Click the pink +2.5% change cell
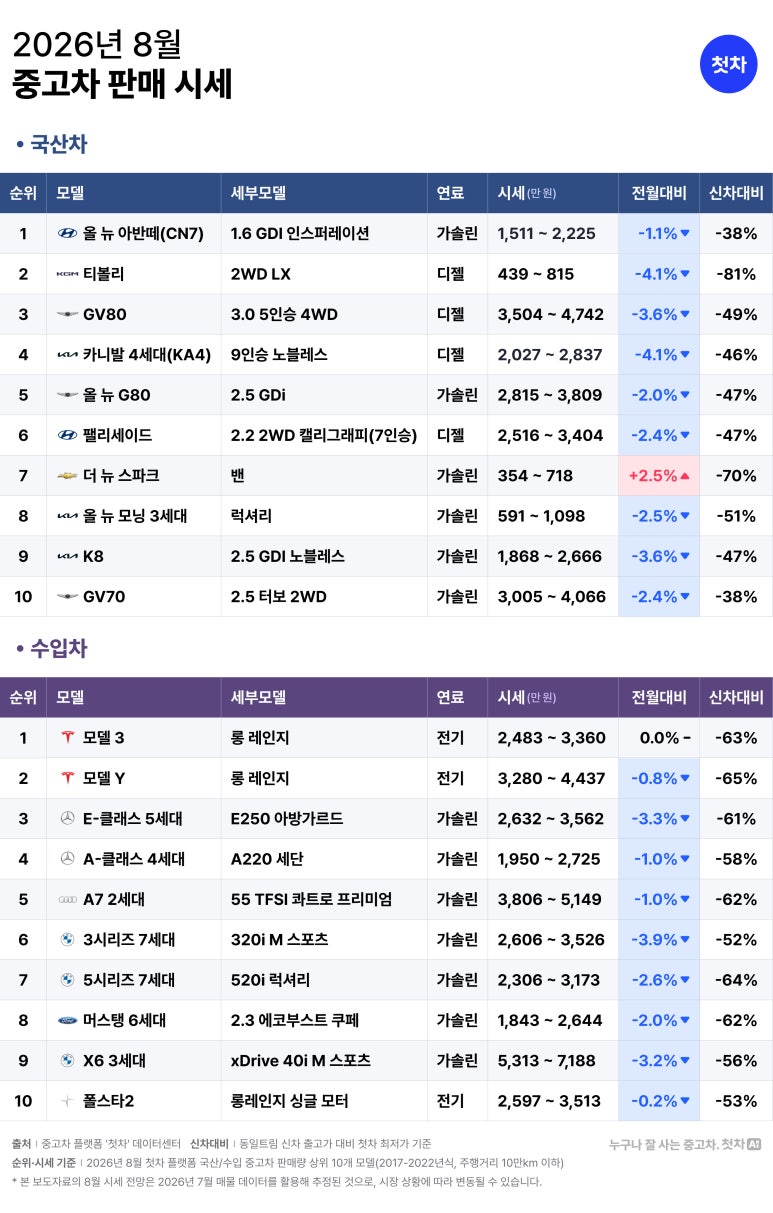Image resolution: width=773 pixels, height=1213 pixels. point(658,476)
